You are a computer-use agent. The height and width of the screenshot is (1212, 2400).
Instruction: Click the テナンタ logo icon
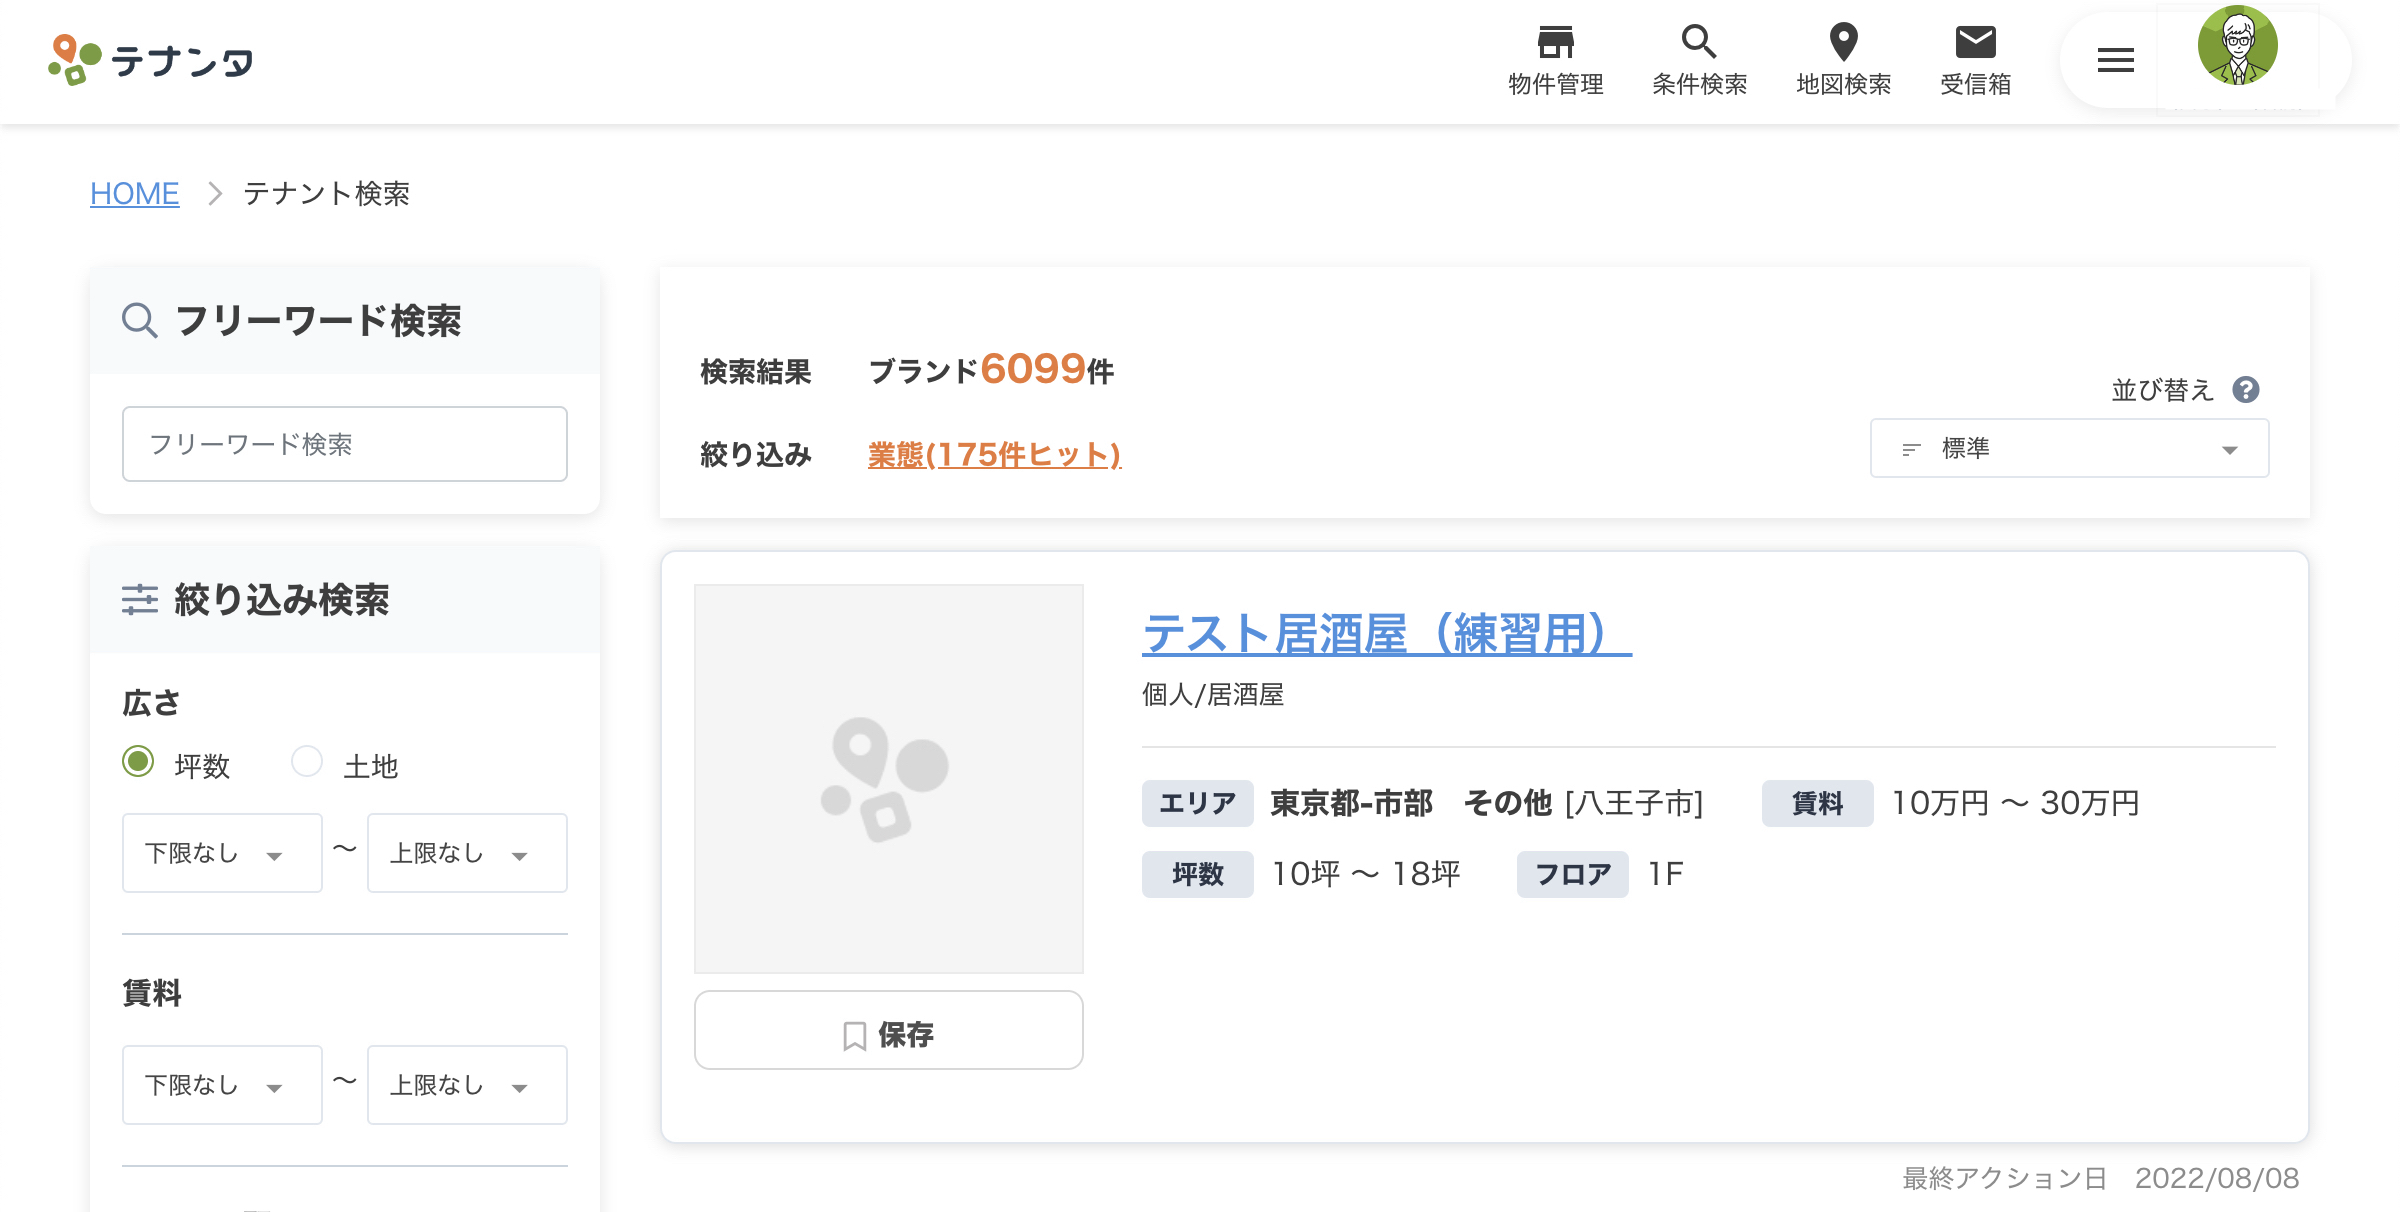pos(75,60)
